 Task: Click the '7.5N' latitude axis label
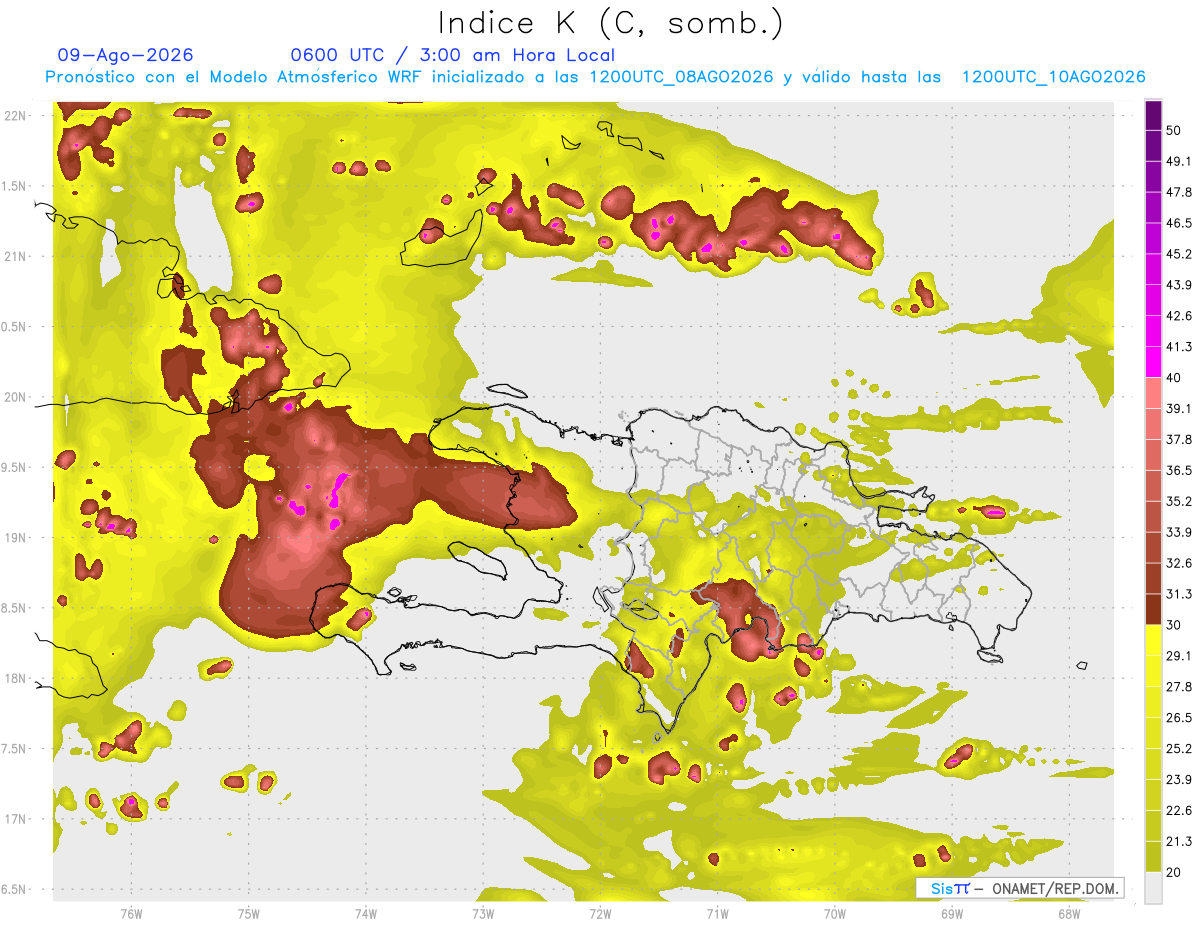coord(13,748)
